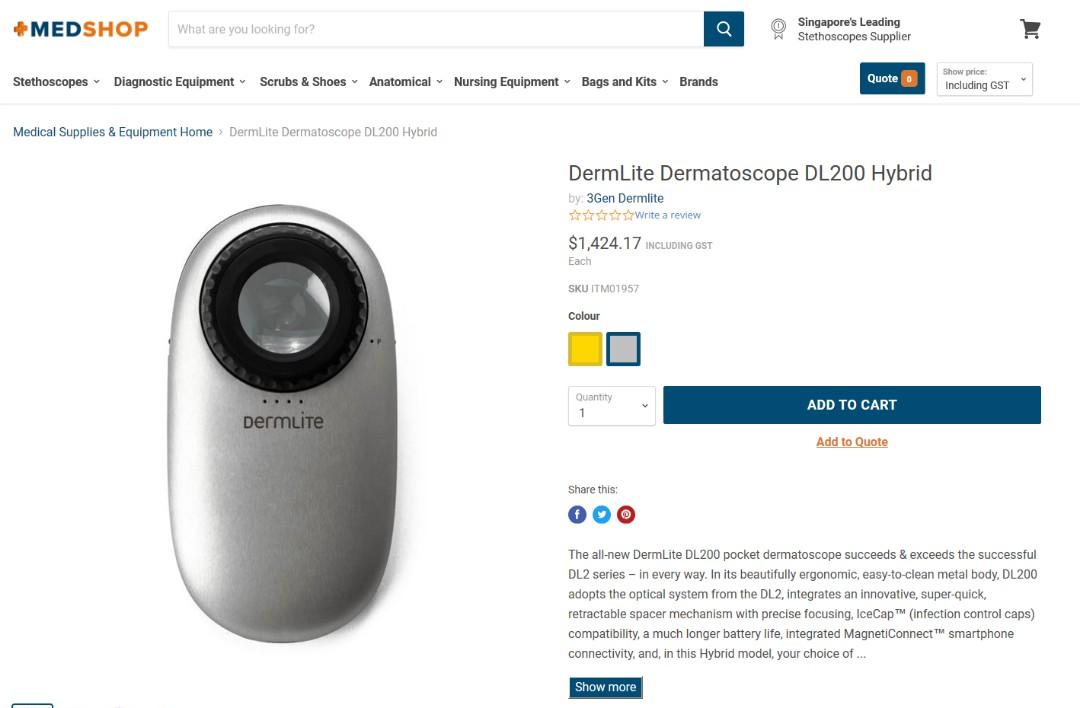Click the Add to Cart button
Screen dimensions: 1080x708
click(852, 404)
